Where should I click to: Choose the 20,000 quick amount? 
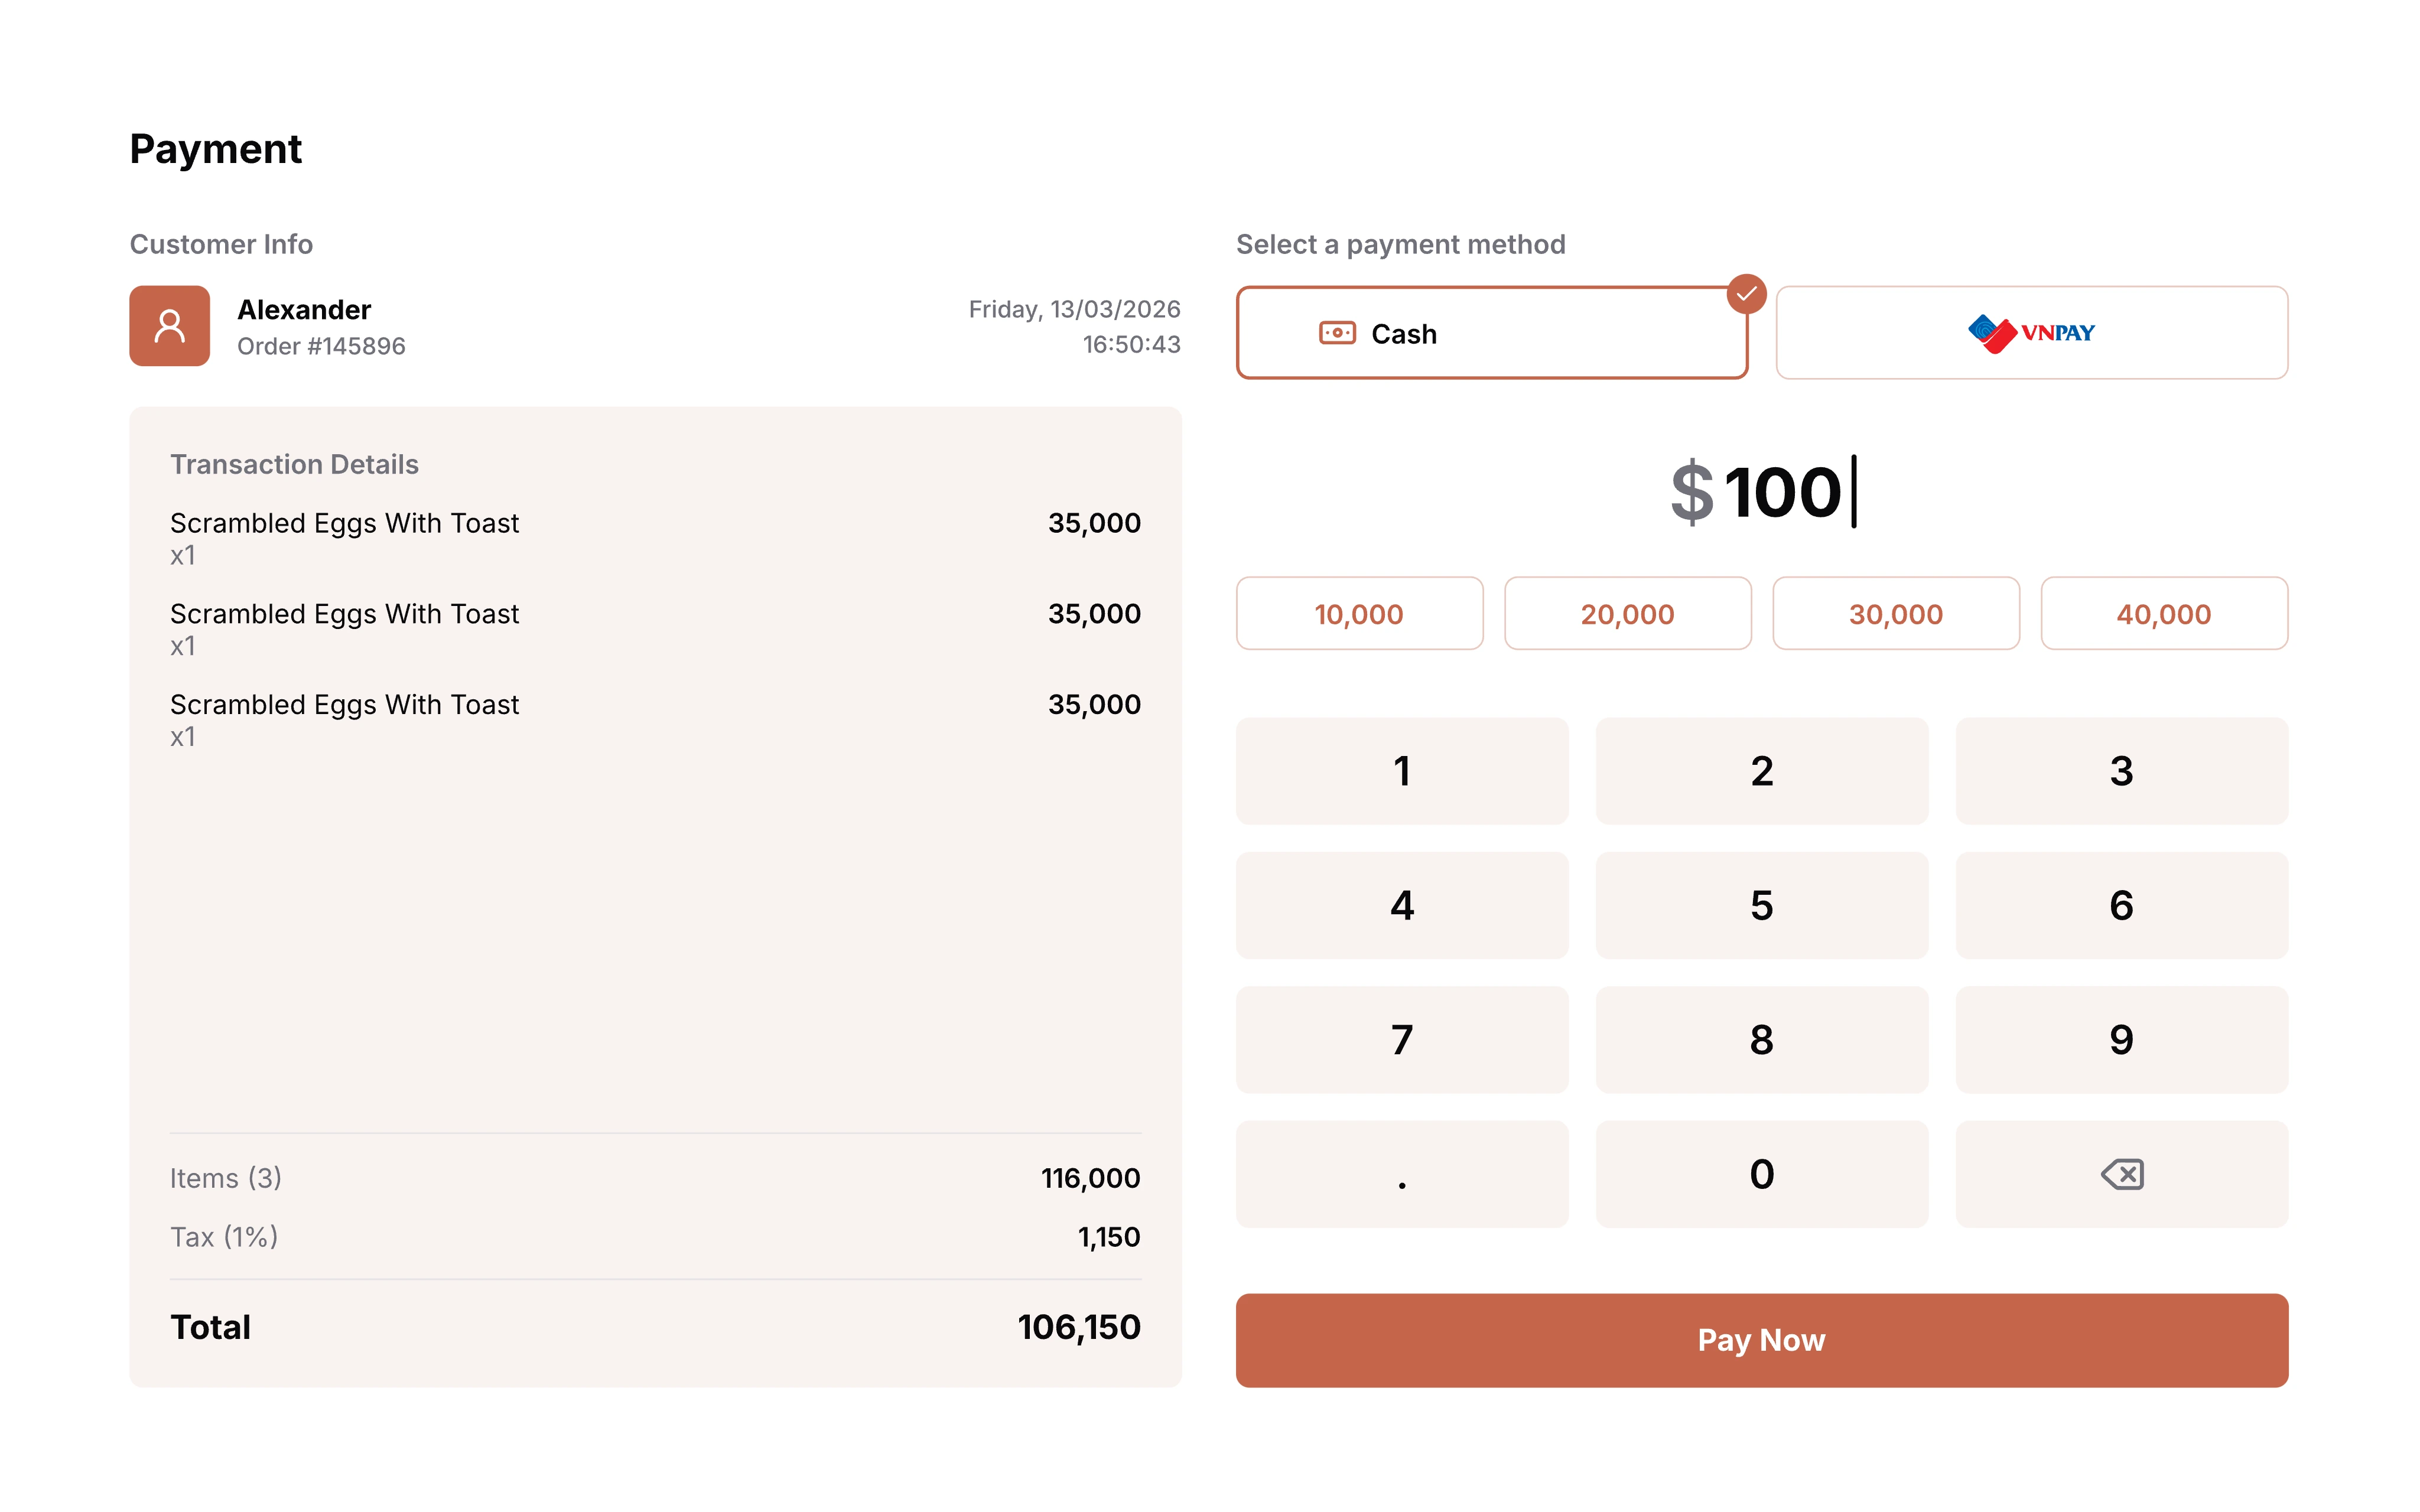[1627, 613]
